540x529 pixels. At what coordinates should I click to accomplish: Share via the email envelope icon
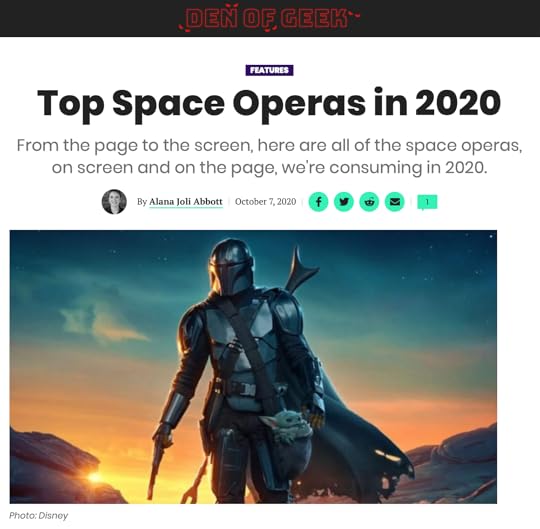tap(395, 202)
